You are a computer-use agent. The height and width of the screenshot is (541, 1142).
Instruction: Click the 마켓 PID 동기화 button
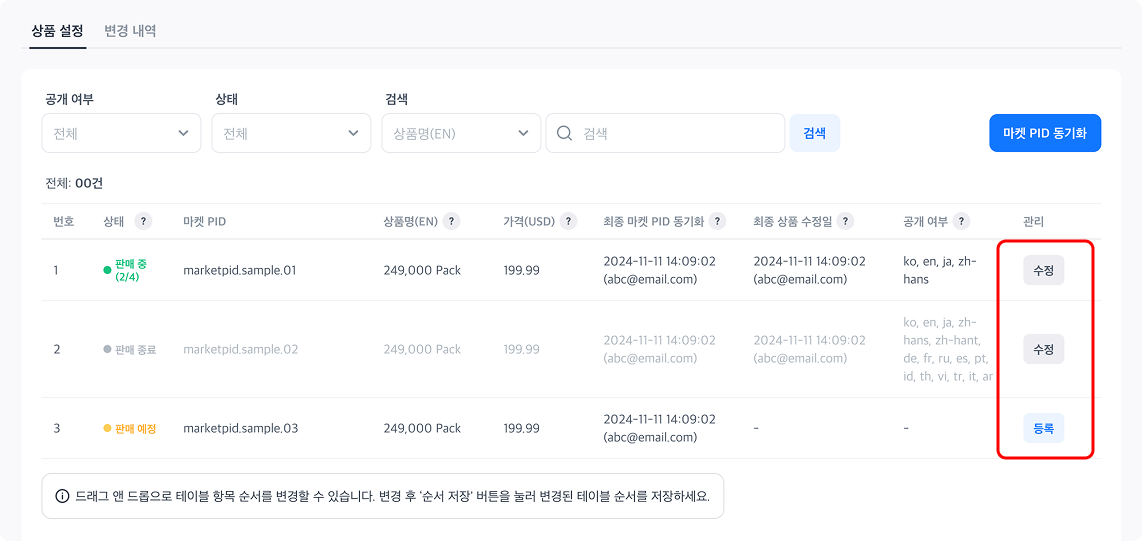point(1045,133)
